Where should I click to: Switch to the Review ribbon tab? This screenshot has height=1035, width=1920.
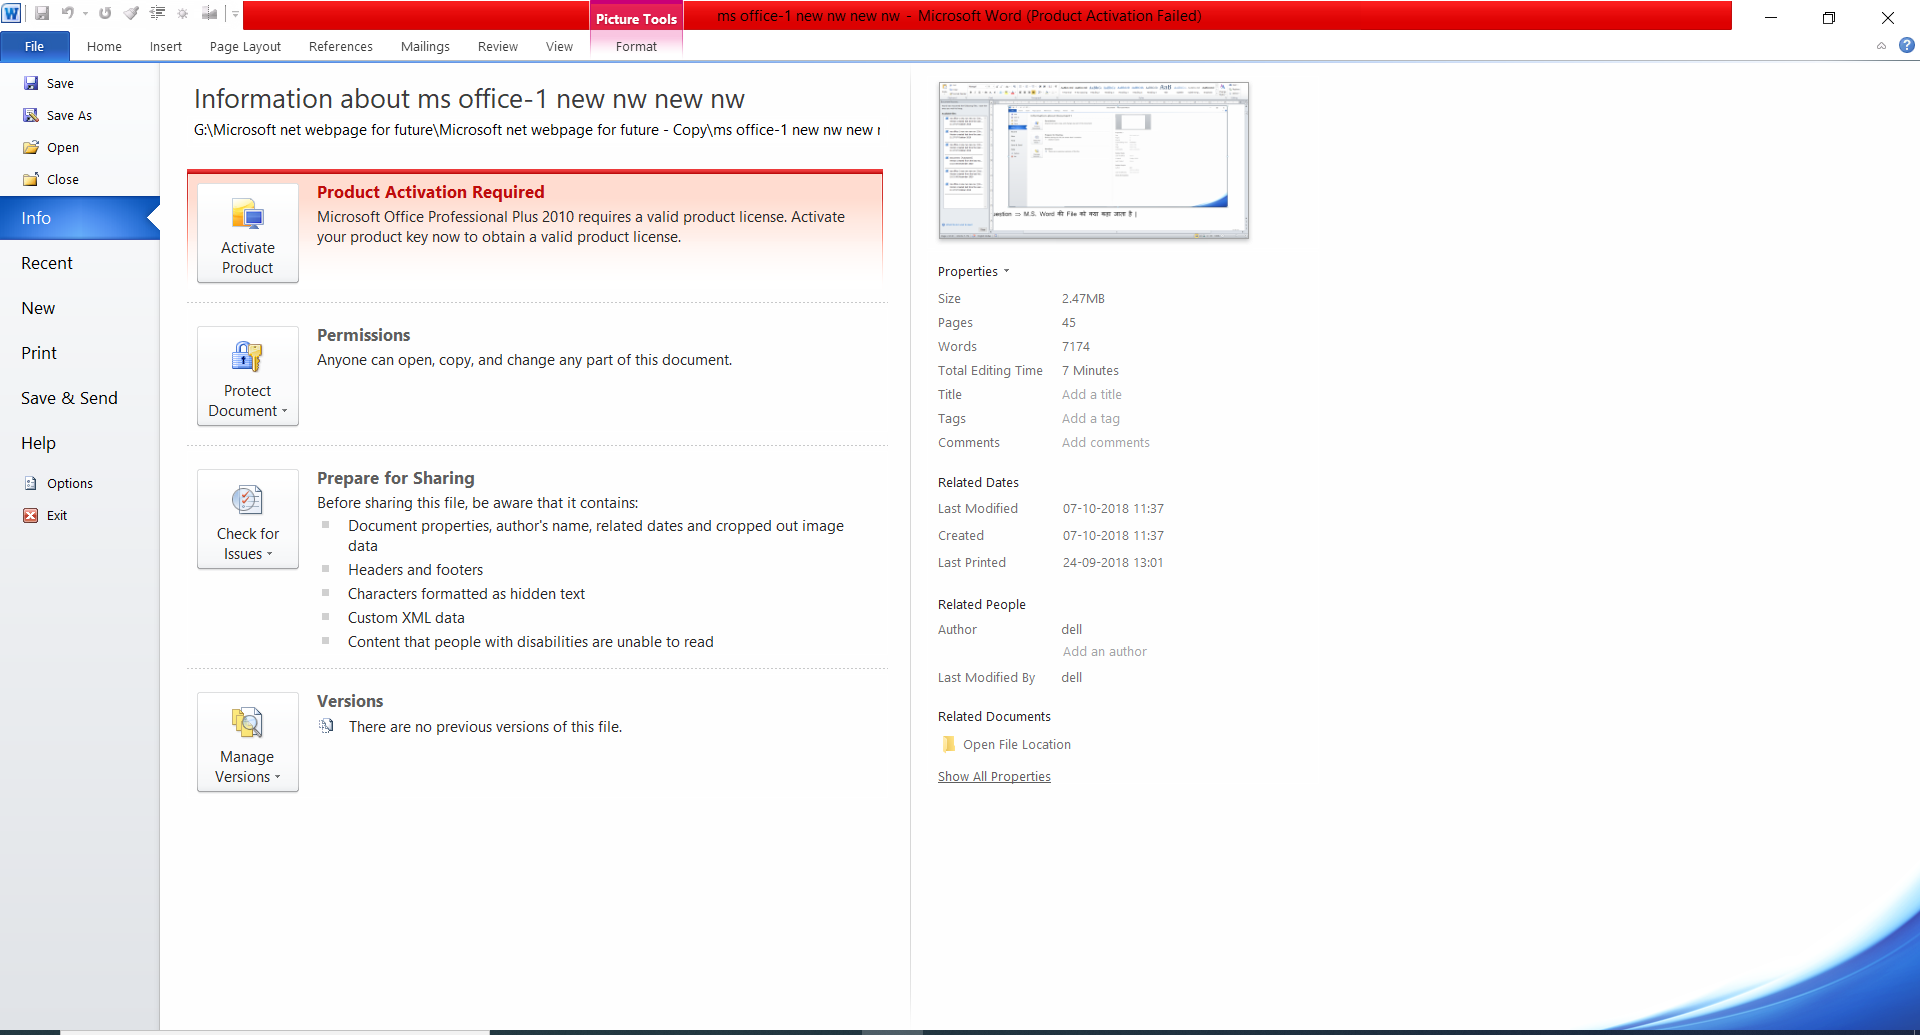497,46
